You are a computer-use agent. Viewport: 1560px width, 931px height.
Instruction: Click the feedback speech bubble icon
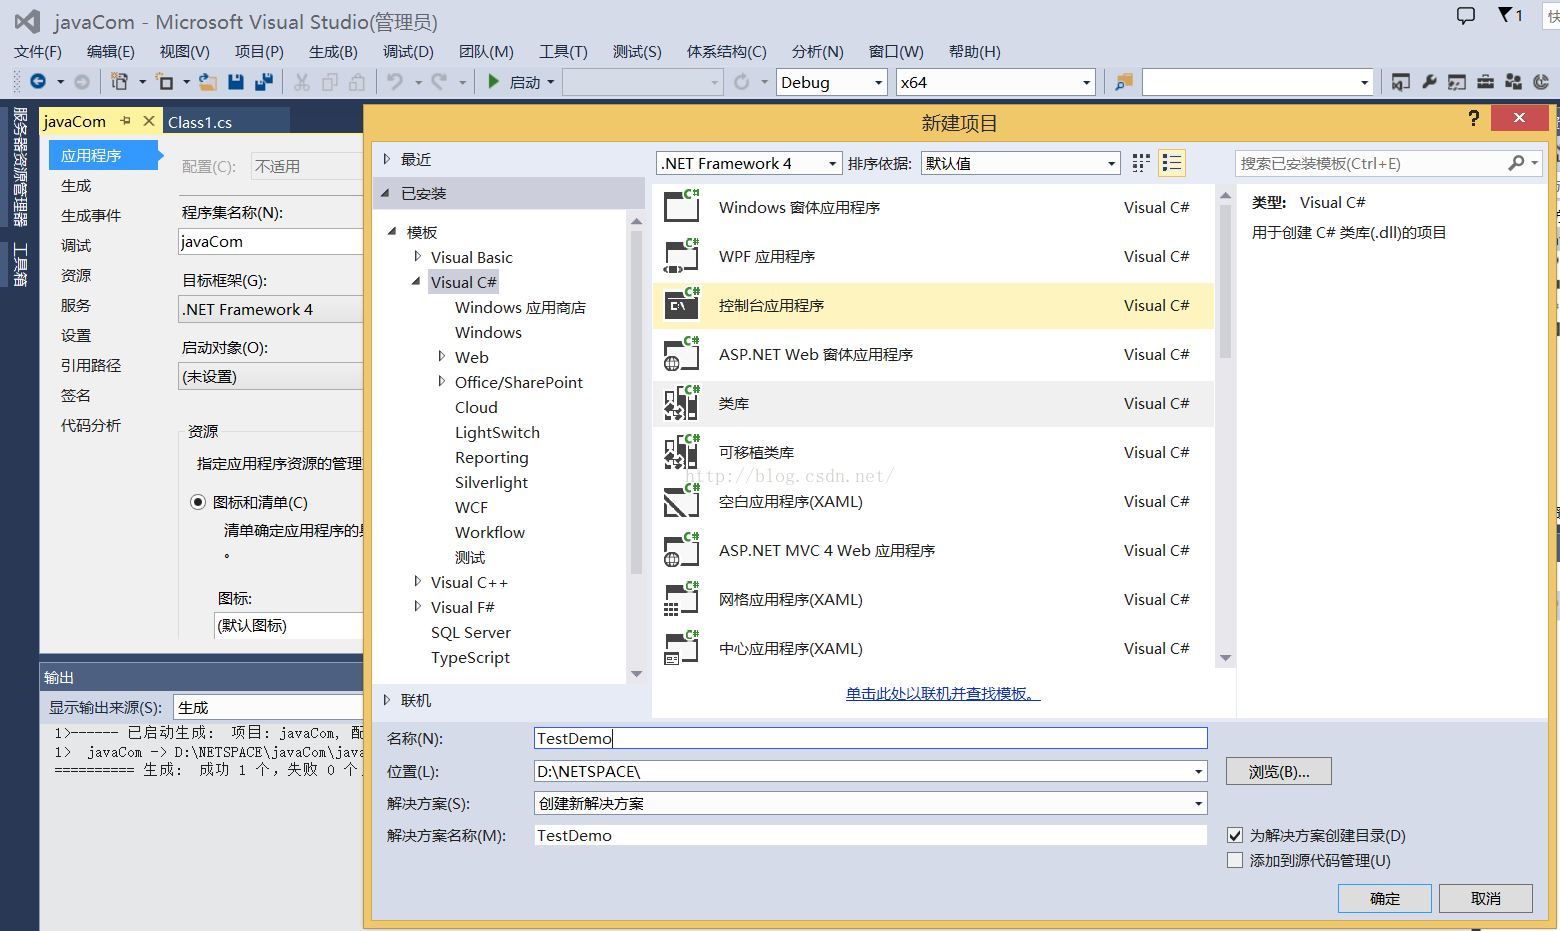tap(1466, 15)
